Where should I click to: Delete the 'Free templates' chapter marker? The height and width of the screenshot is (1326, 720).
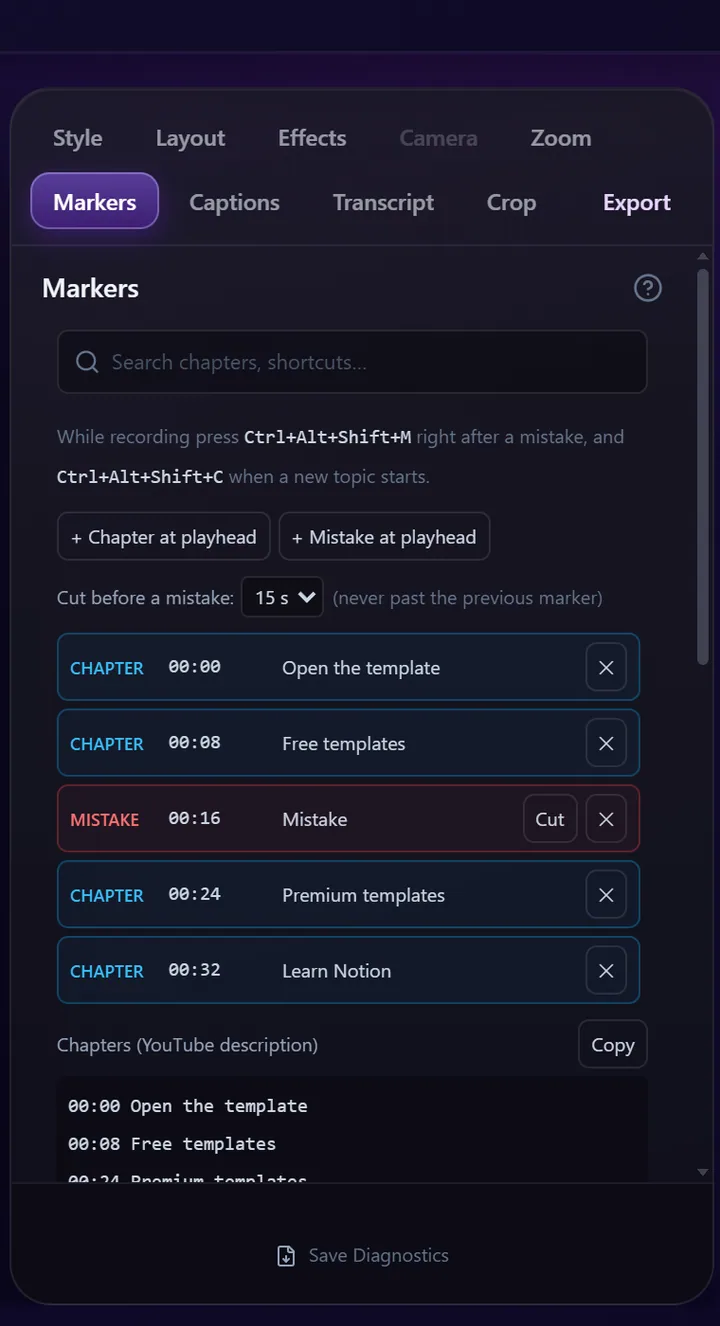click(x=606, y=743)
